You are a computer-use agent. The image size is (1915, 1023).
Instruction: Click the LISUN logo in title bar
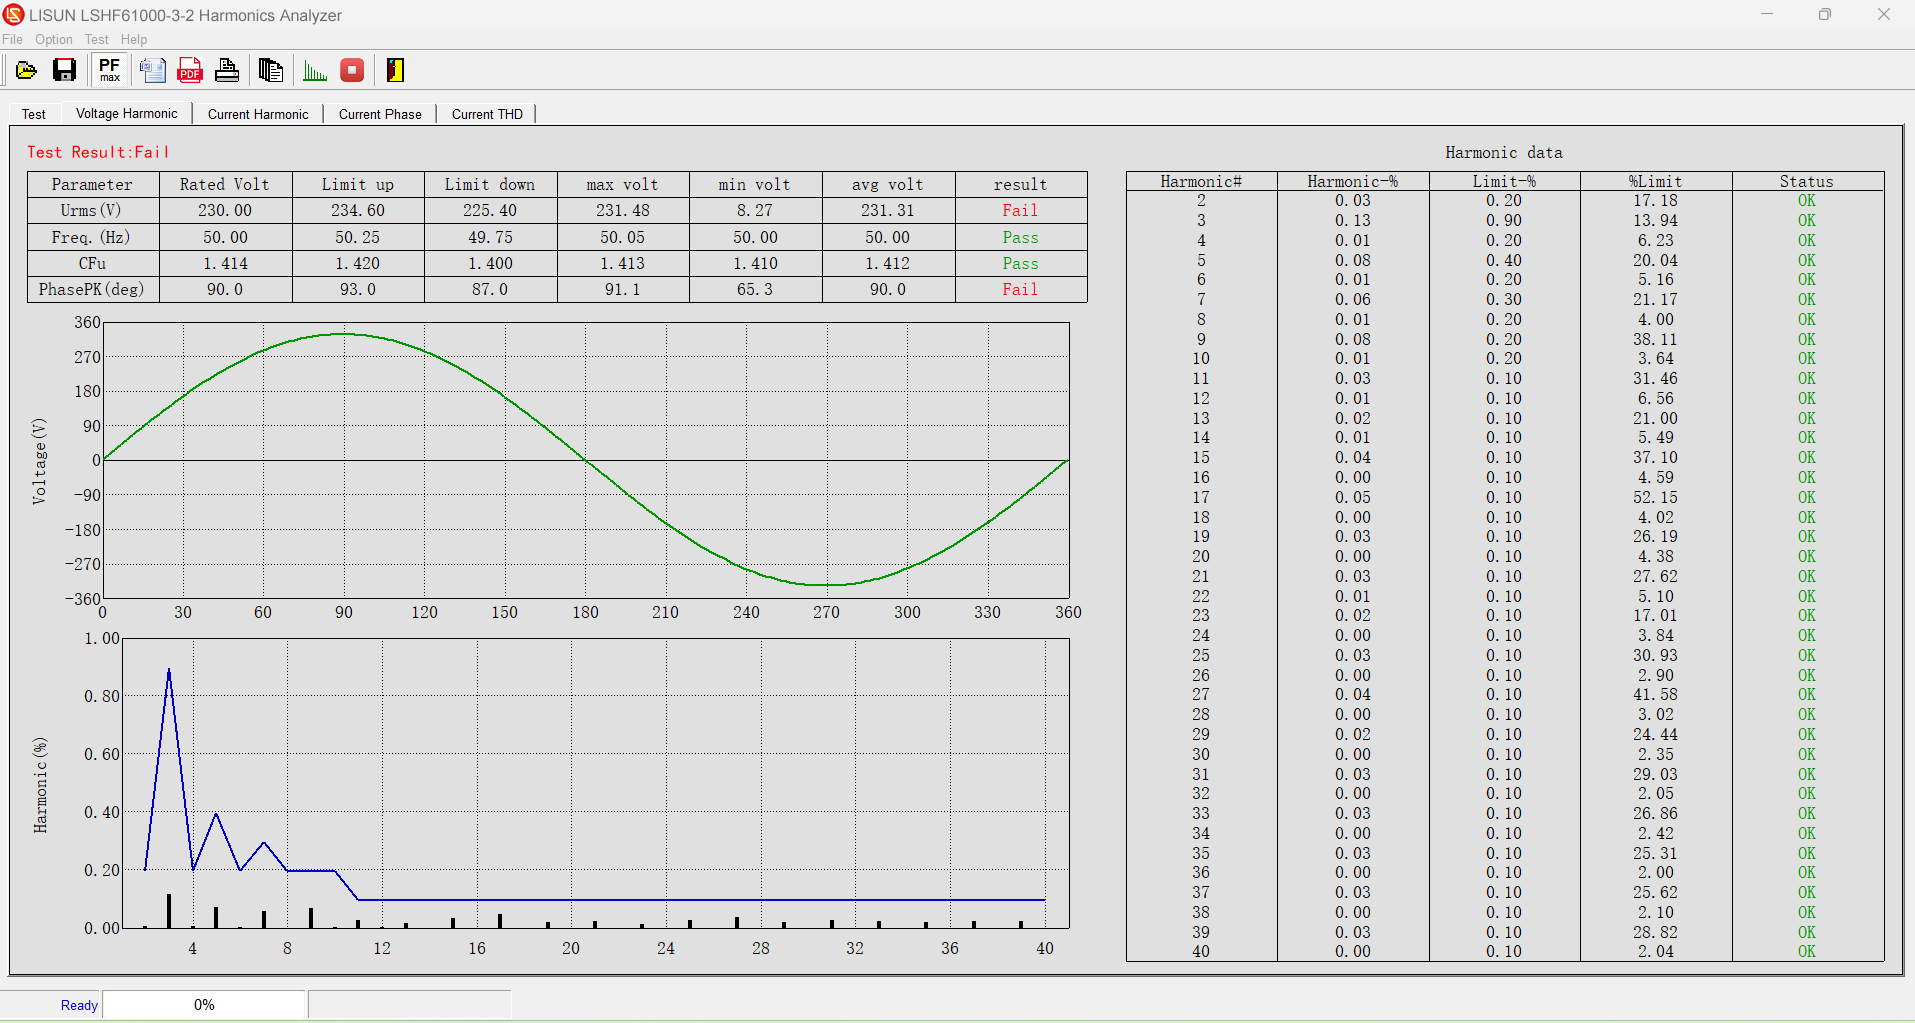(13, 15)
